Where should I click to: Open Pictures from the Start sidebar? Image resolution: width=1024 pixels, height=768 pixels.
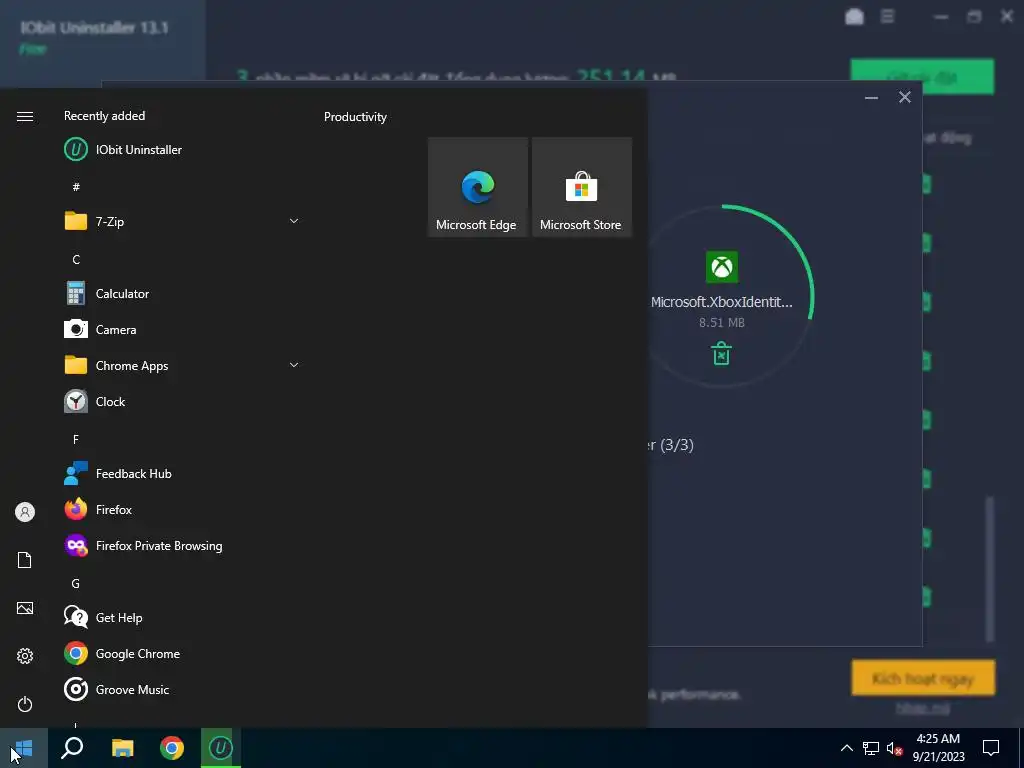point(25,608)
